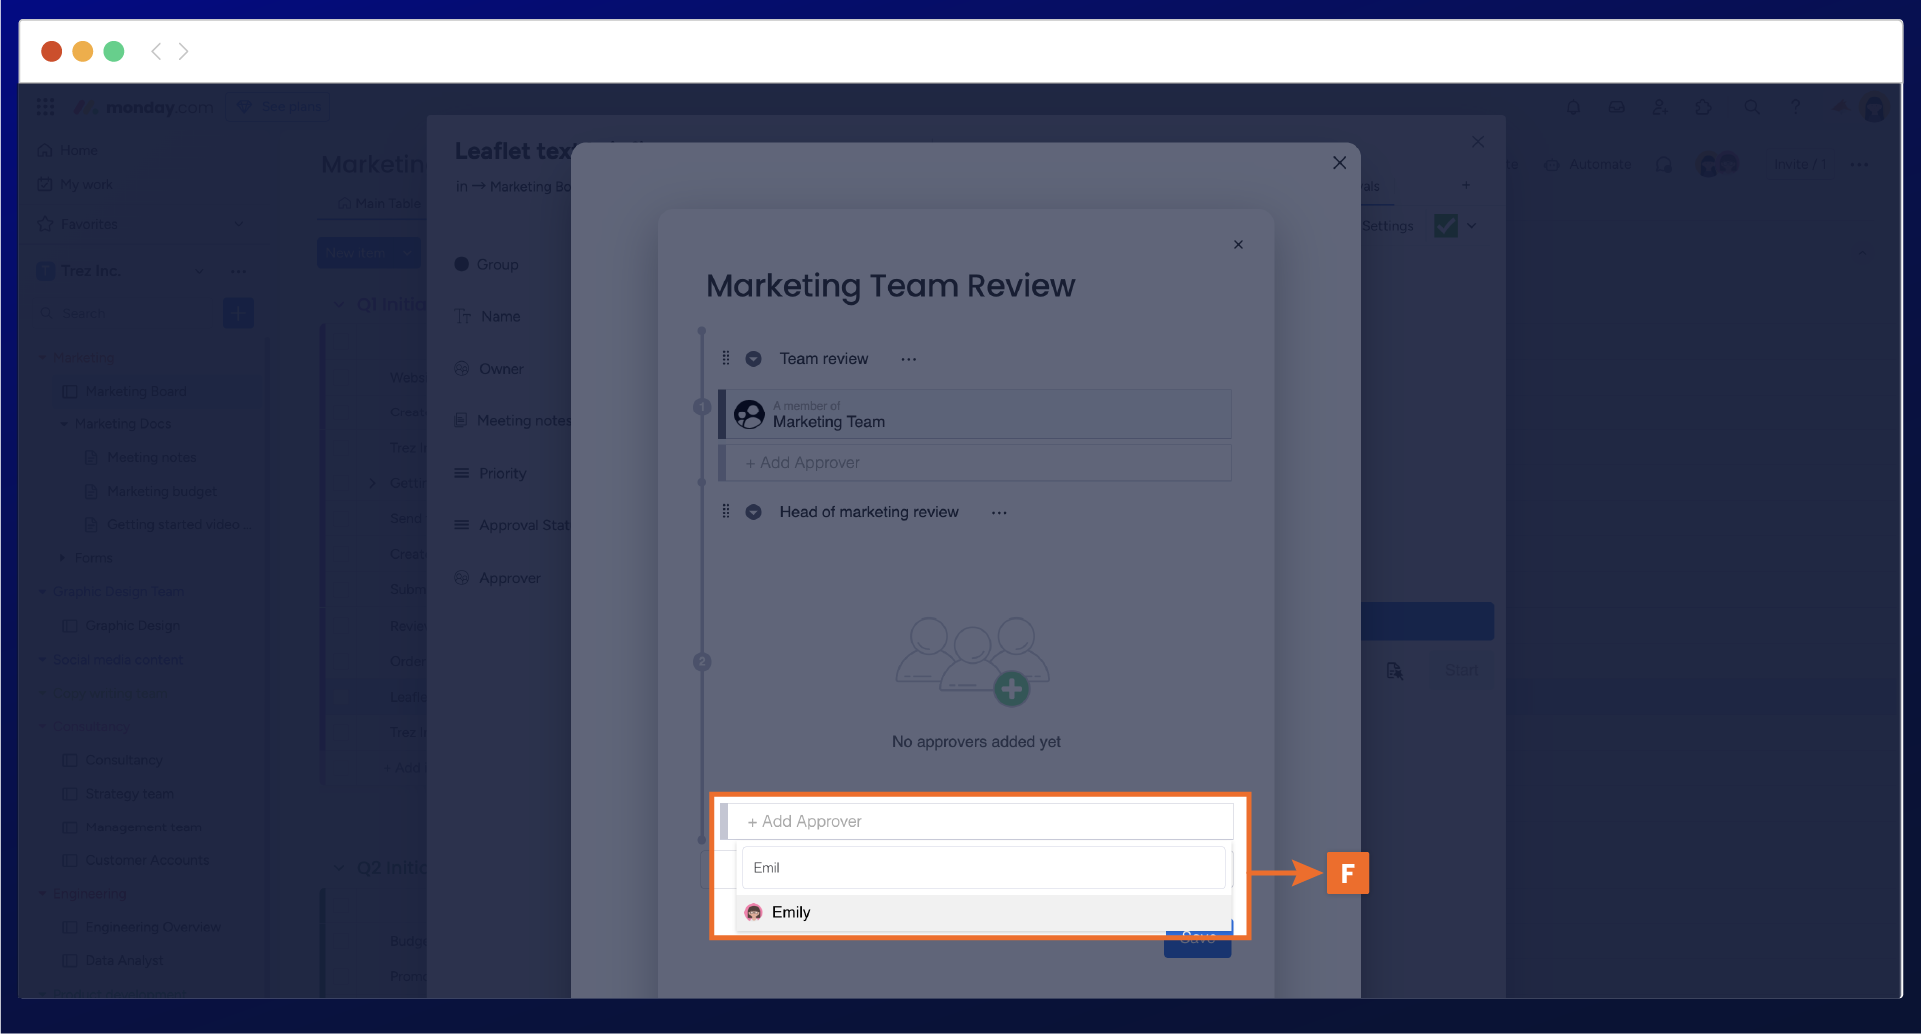1921x1034 pixels.
Task: Toggle the green checkmark next to Settings
Action: 1445,226
